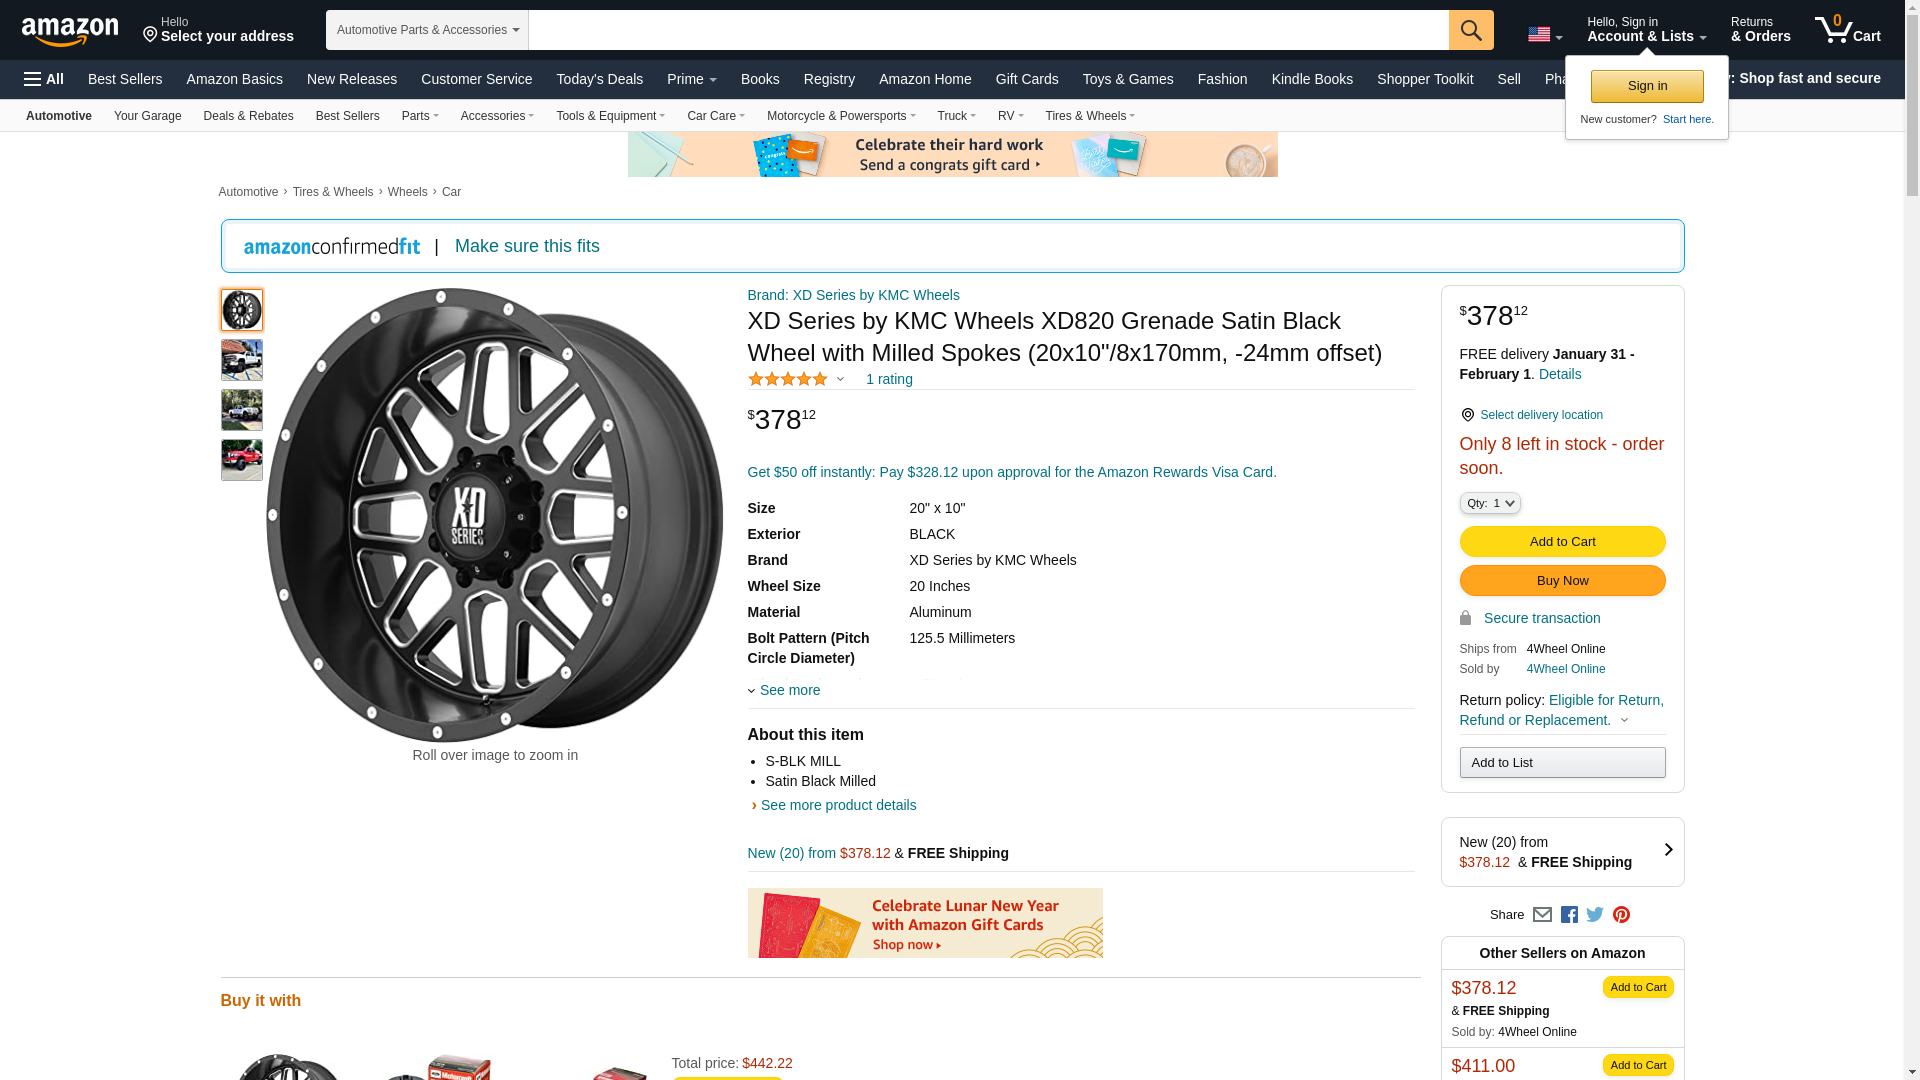1920x1080 pixels.
Task: Open the search category dropdown
Action: [427, 30]
